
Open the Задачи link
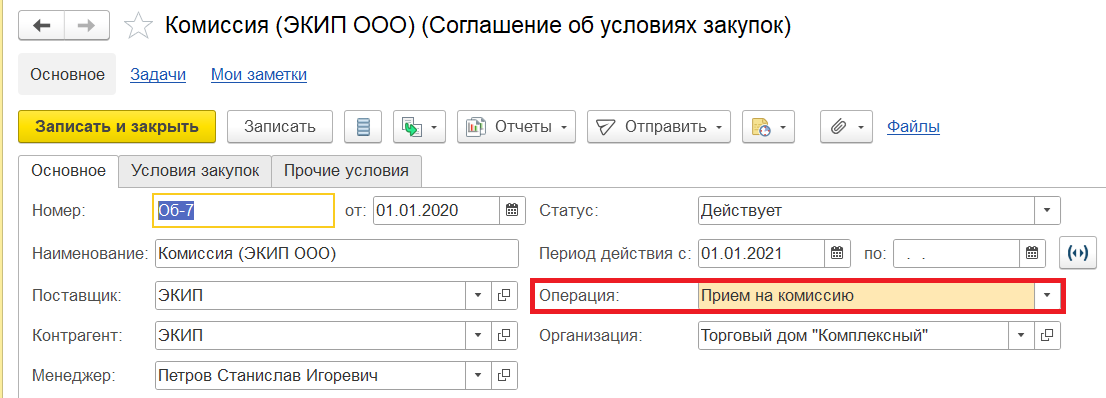tap(158, 75)
